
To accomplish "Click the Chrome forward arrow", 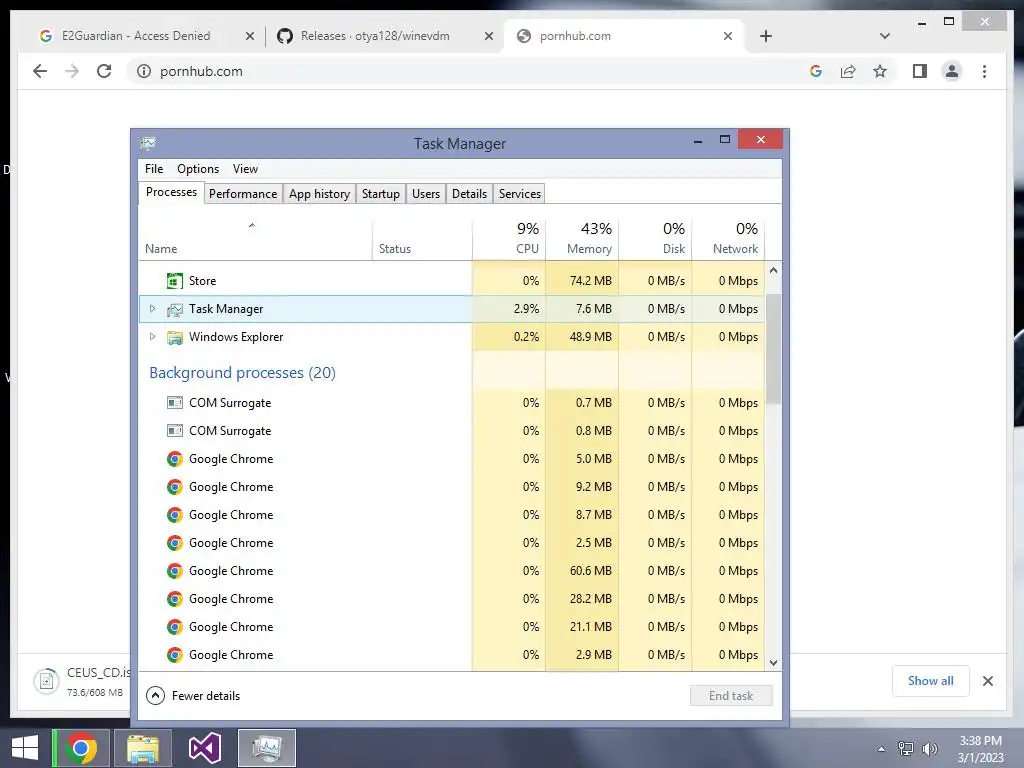I will pos(72,71).
